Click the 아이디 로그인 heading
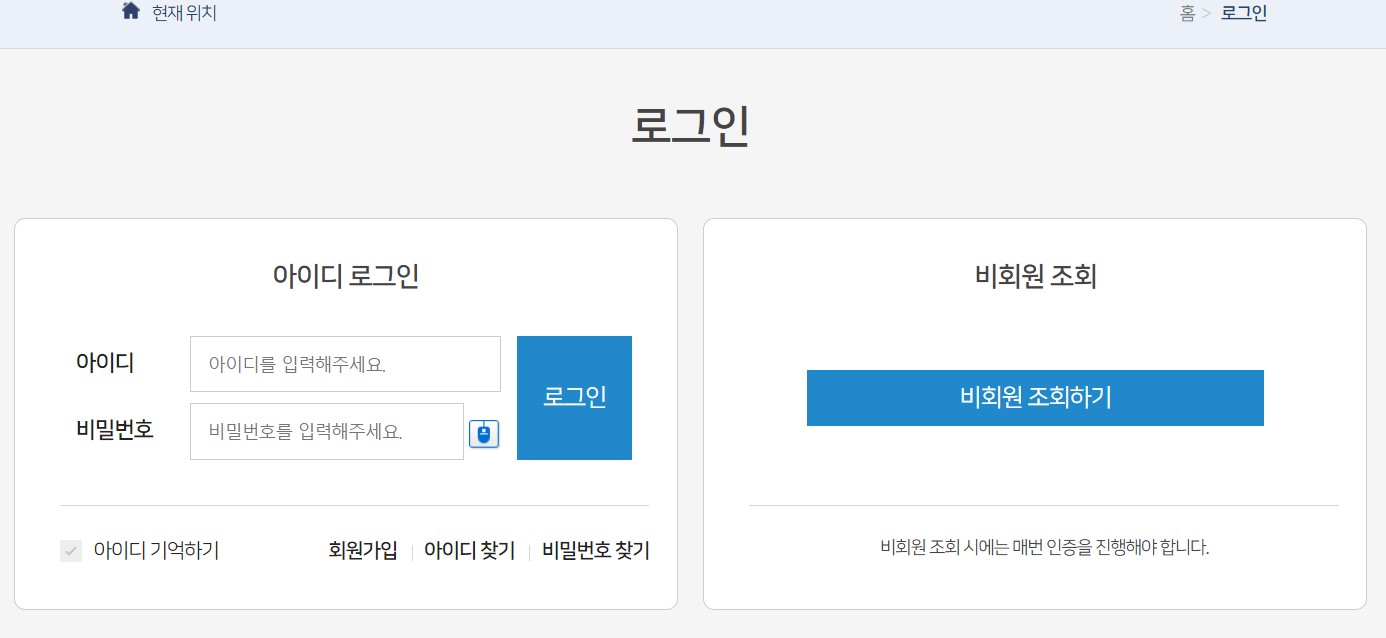The width and height of the screenshot is (1386, 638). (x=346, y=276)
